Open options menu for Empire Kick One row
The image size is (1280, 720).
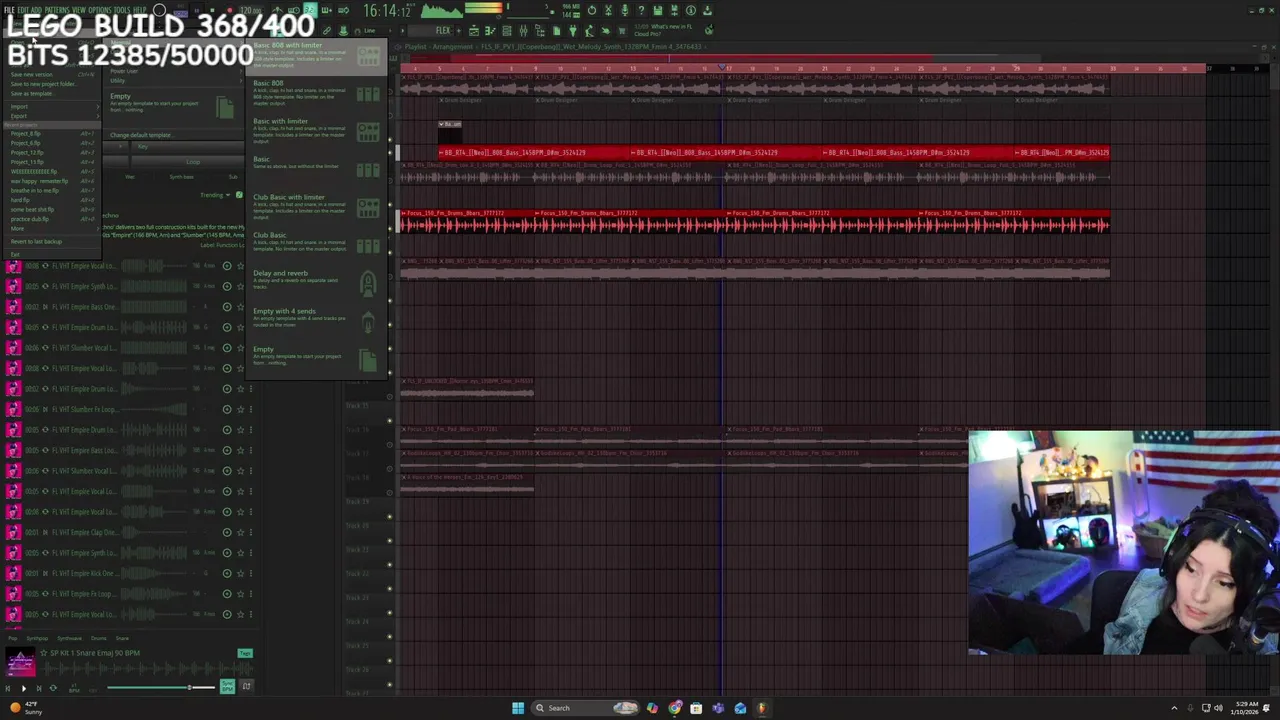253,573
